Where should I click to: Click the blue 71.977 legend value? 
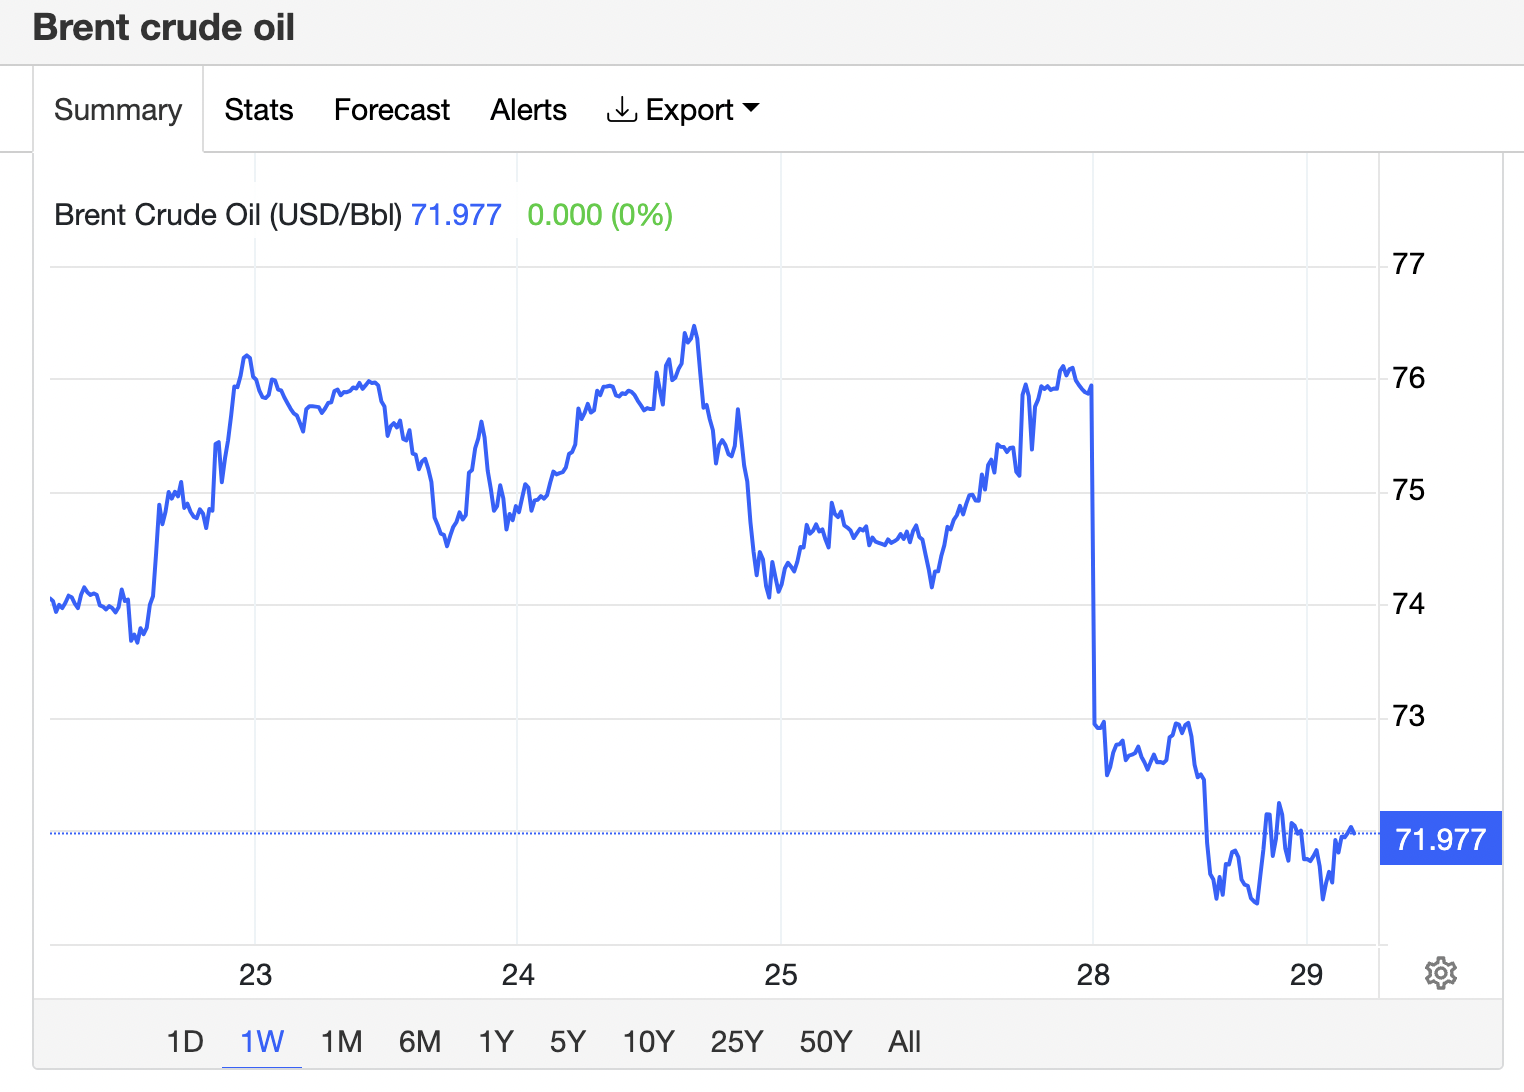pos(456,215)
